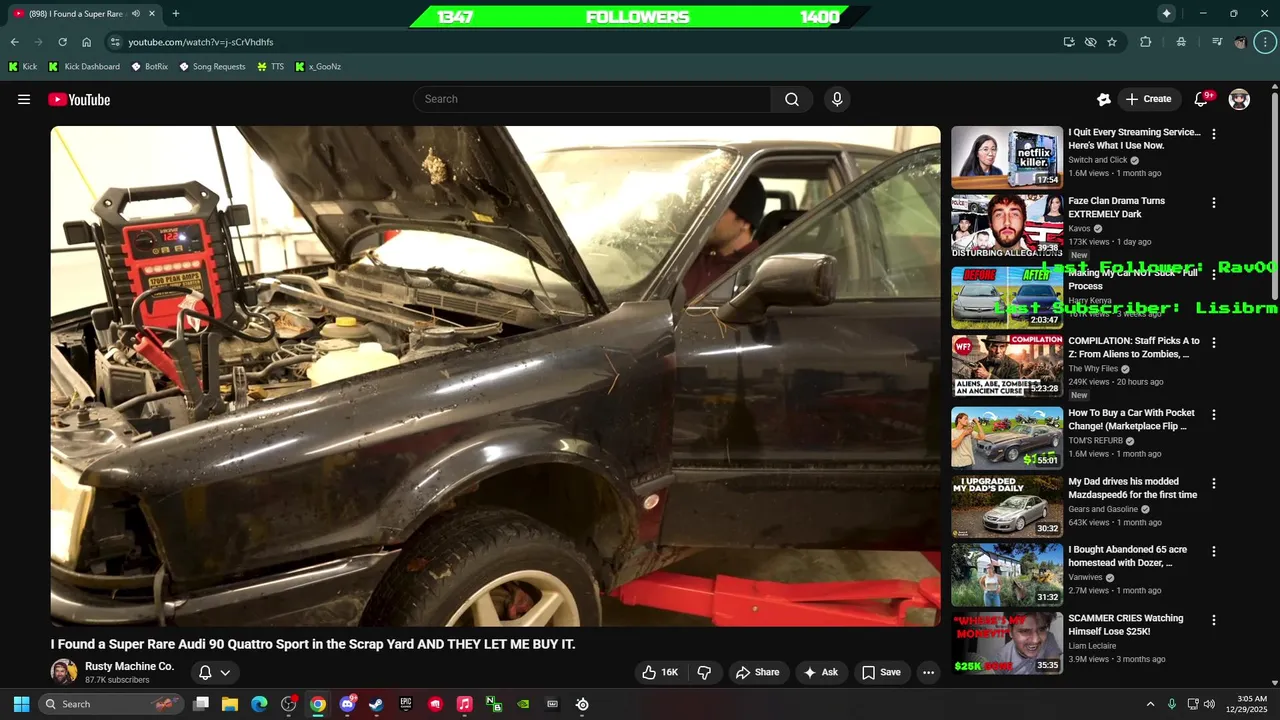Go to the YouTube home logo
1280x720 pixels.
(79, 99)
